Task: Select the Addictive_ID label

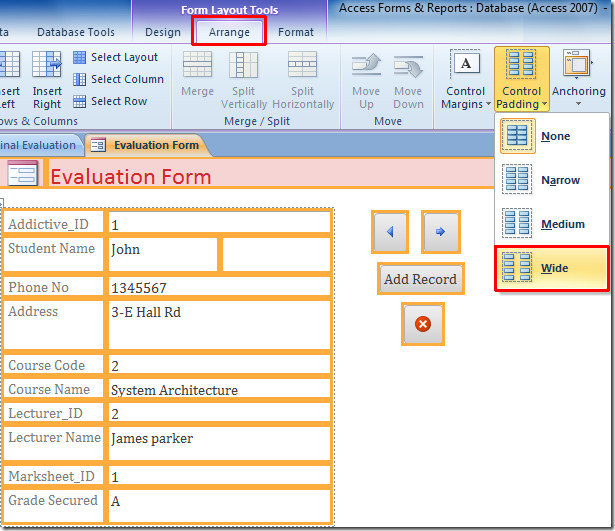Action: (53, 223)
